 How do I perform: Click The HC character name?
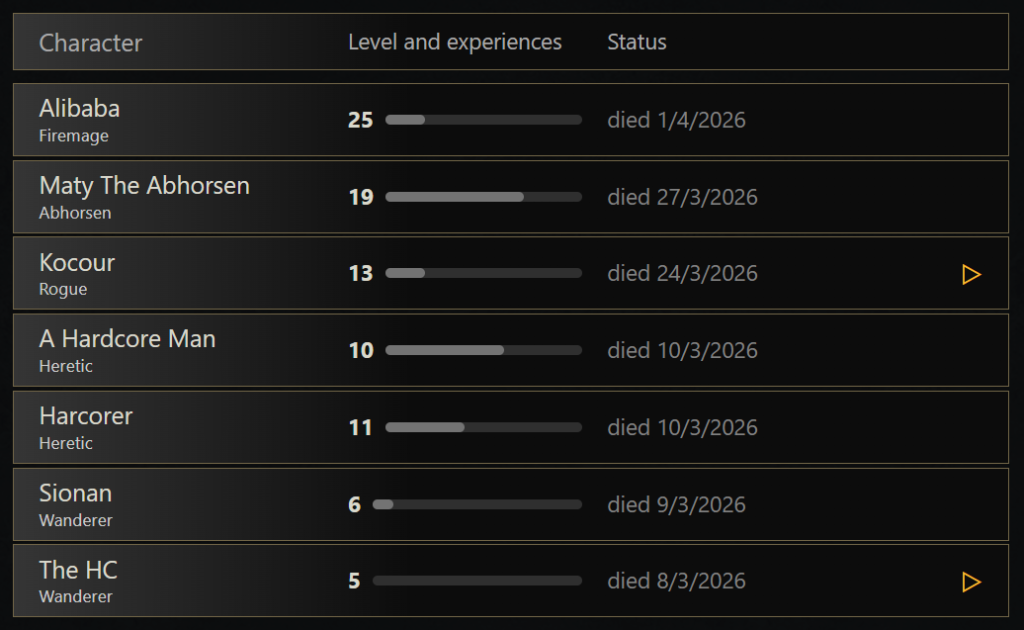pos(78,570)
